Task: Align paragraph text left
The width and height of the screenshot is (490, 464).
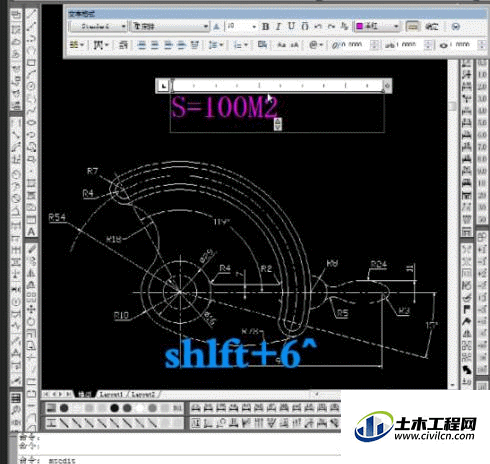Action: pyautogui.click(x=142, y=45)
